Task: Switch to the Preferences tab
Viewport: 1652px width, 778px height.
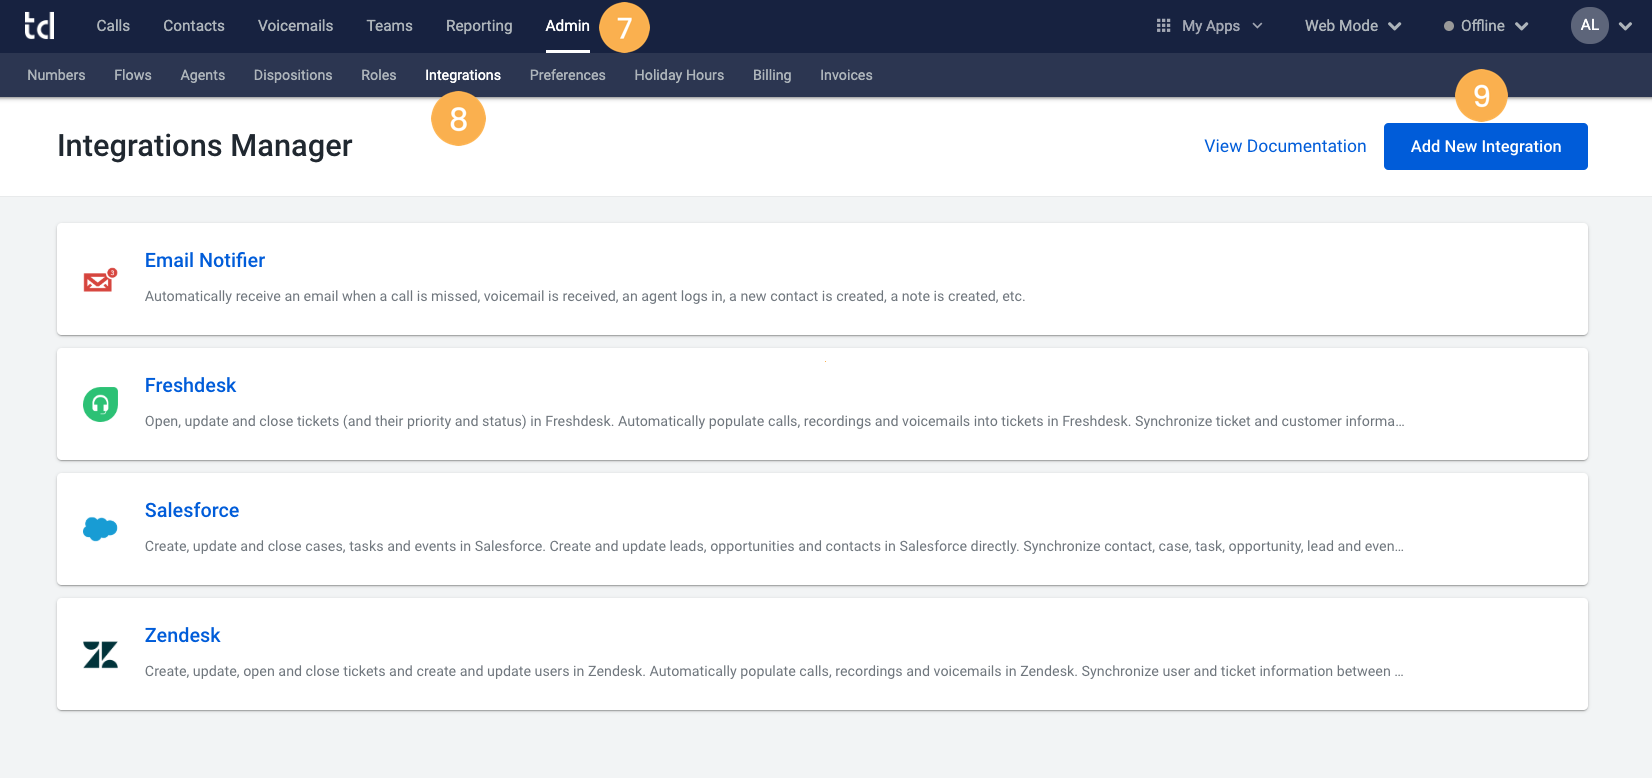Action: (568, 75)
